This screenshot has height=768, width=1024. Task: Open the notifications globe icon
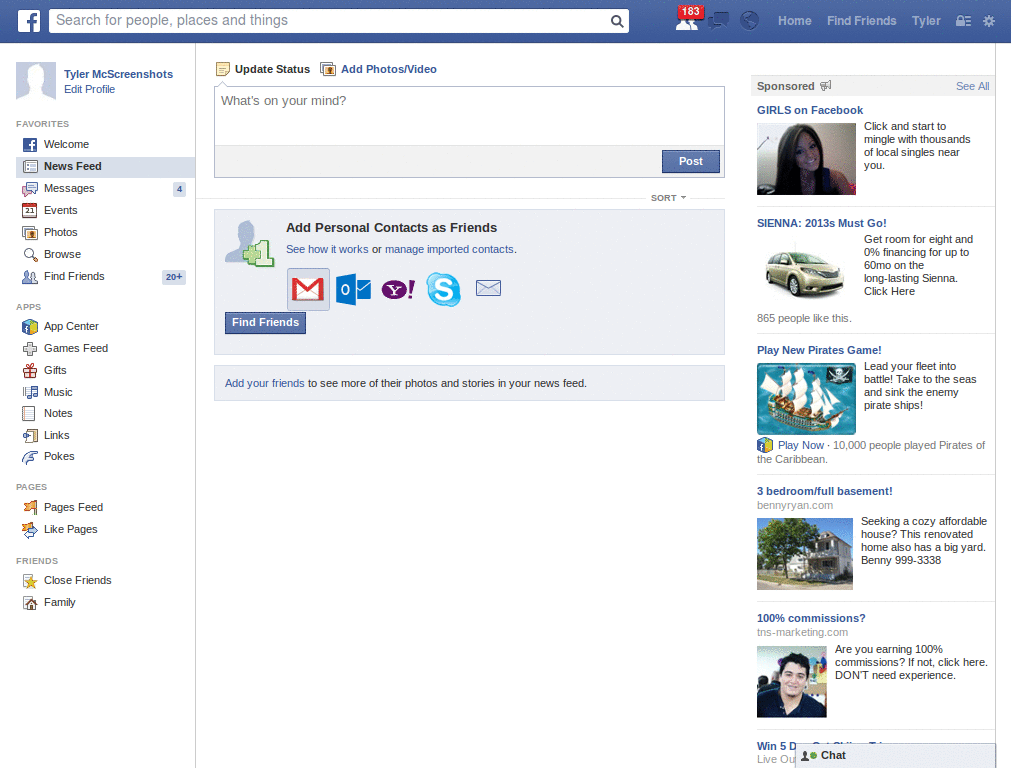pyautogui.click(x=749, y=21)
